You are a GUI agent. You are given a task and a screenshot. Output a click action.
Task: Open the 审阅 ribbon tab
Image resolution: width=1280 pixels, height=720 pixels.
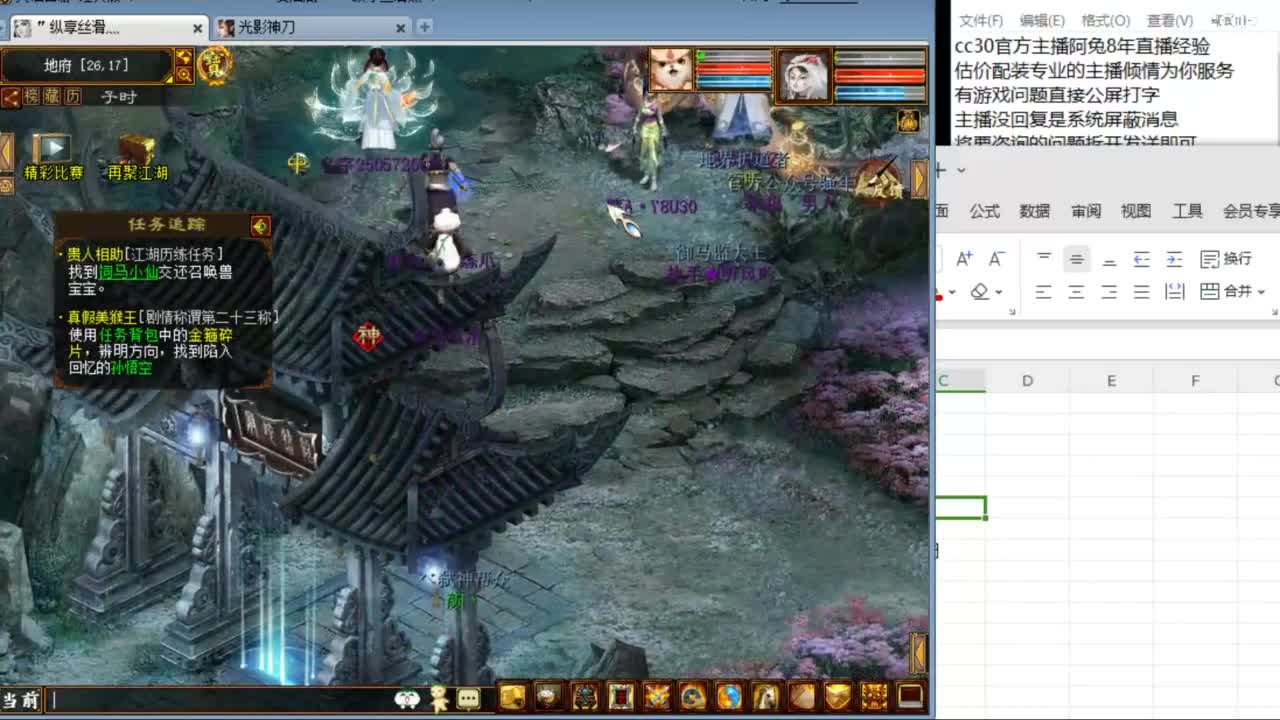pyautogui.click(x=1086, y=211)
